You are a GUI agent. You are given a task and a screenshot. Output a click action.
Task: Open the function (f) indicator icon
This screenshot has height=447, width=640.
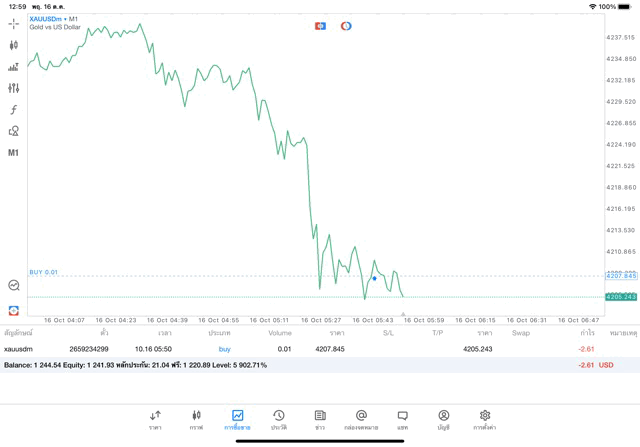pos(14,110)
